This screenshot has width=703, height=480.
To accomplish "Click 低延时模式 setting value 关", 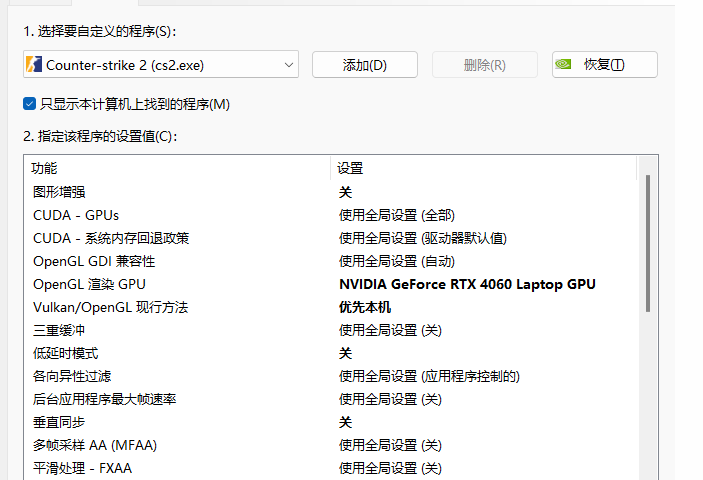I will (x=345, y=353).
